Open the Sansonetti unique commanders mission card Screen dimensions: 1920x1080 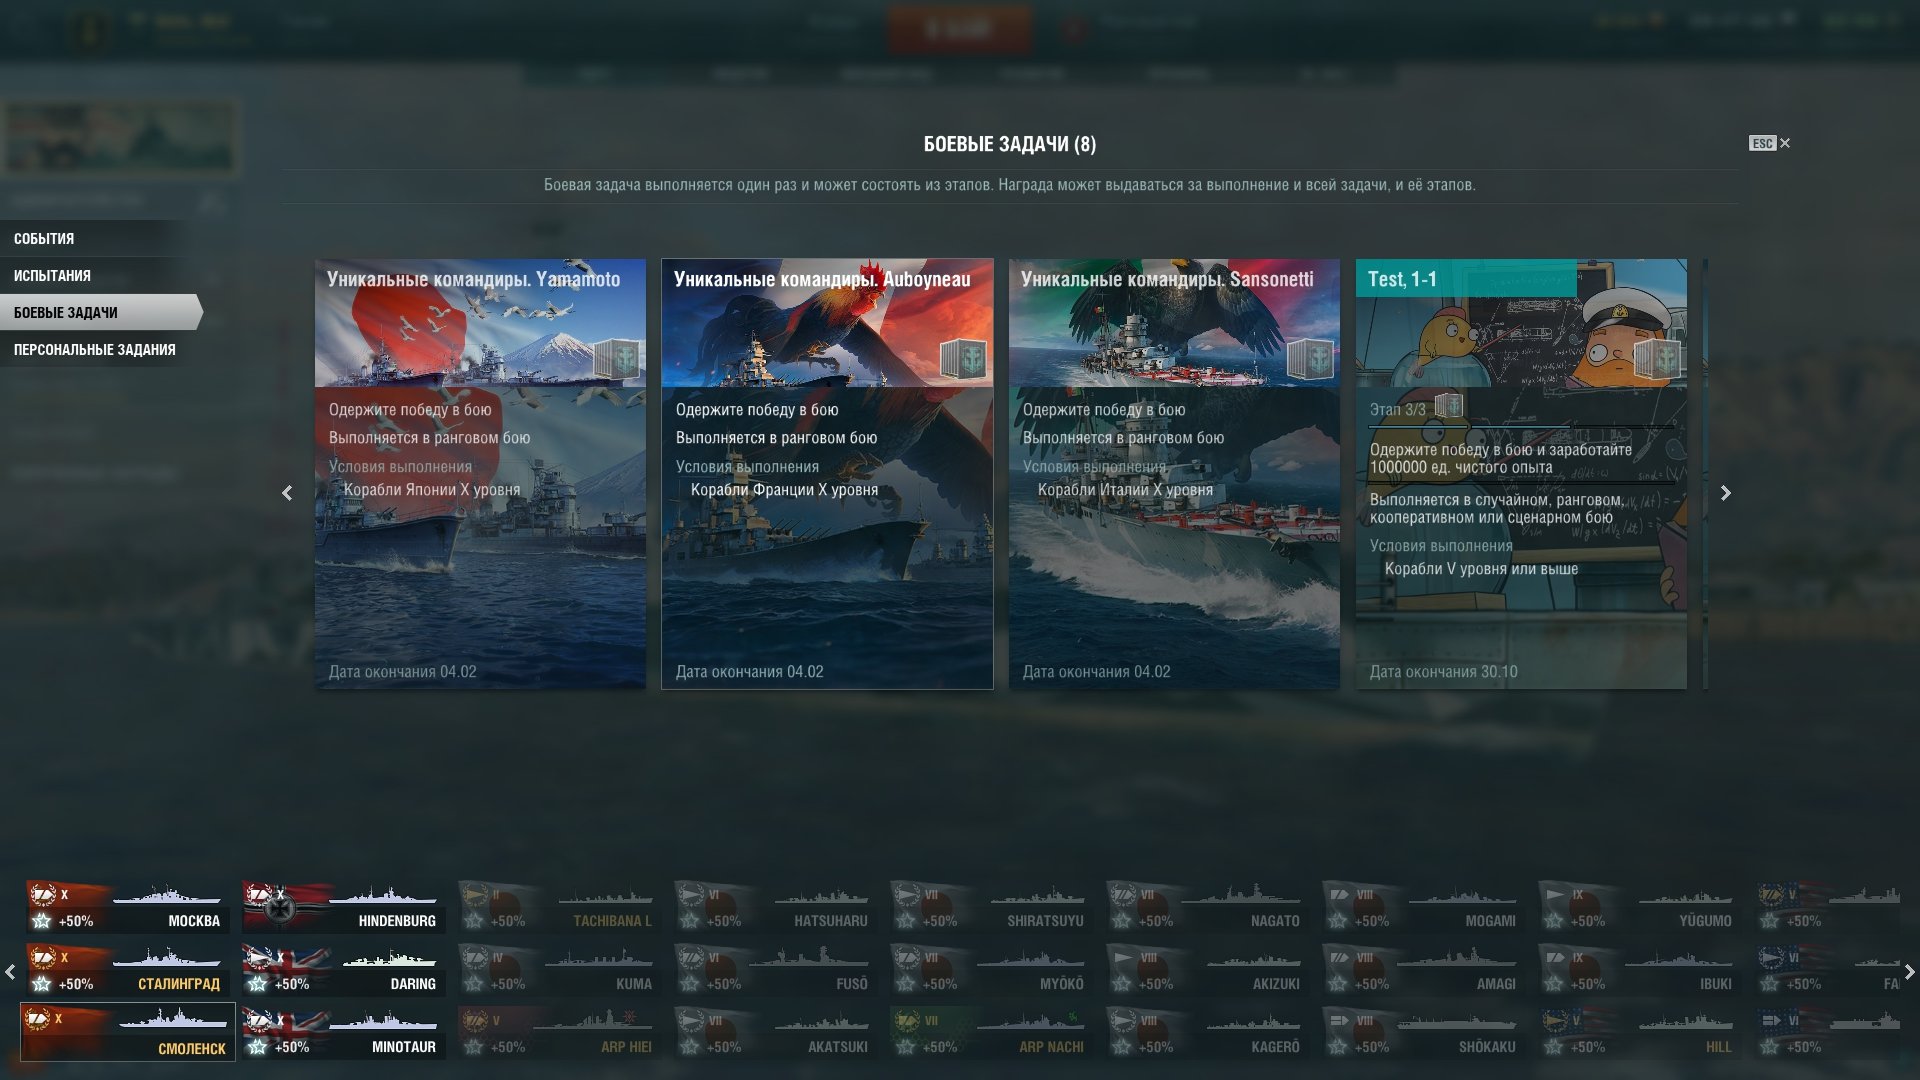click(1174, 474)
